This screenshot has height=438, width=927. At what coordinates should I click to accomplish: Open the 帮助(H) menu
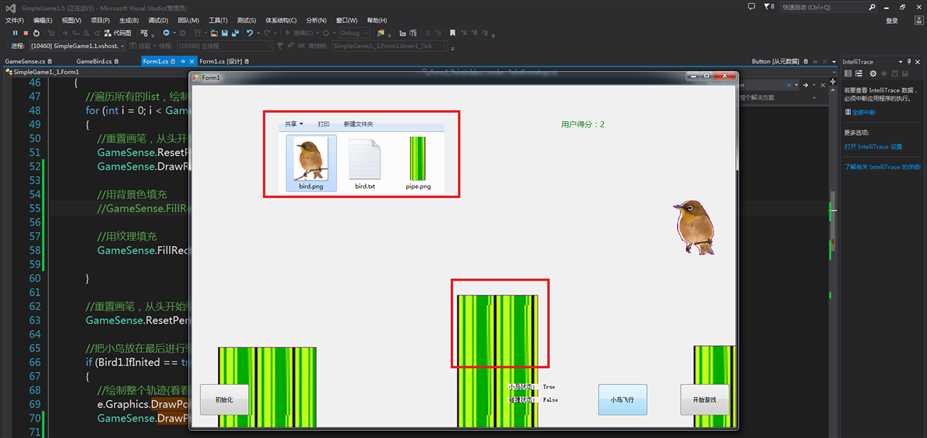point(377,20)
